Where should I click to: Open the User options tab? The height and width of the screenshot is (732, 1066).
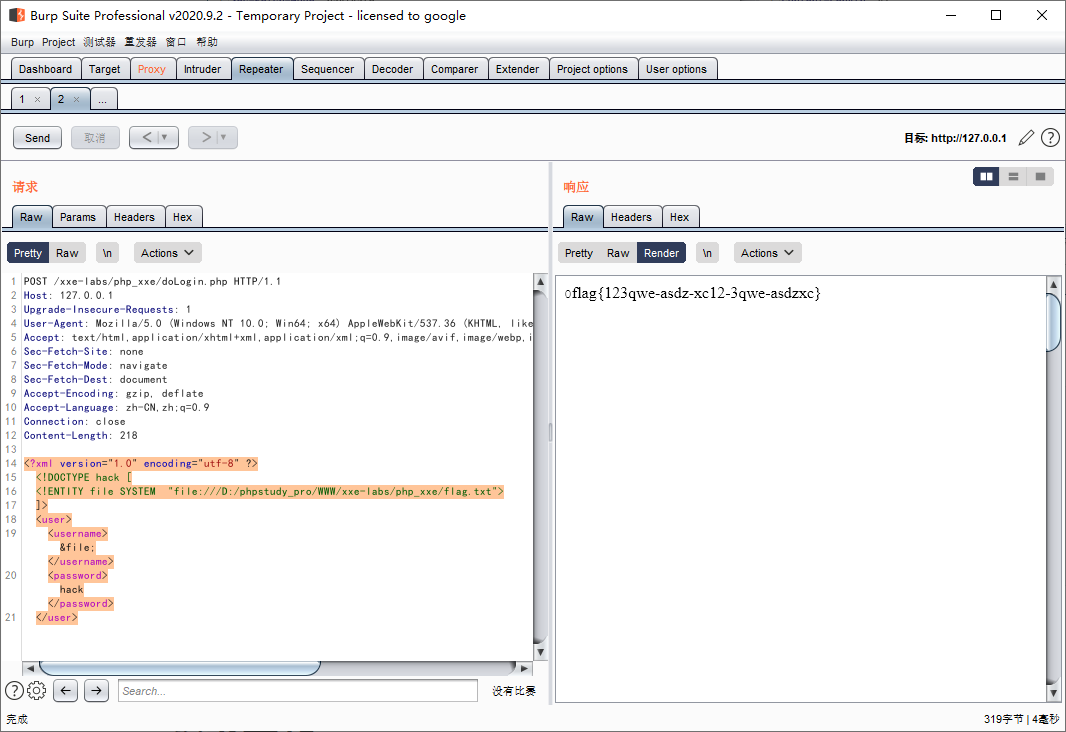click(x=676, y=69)
